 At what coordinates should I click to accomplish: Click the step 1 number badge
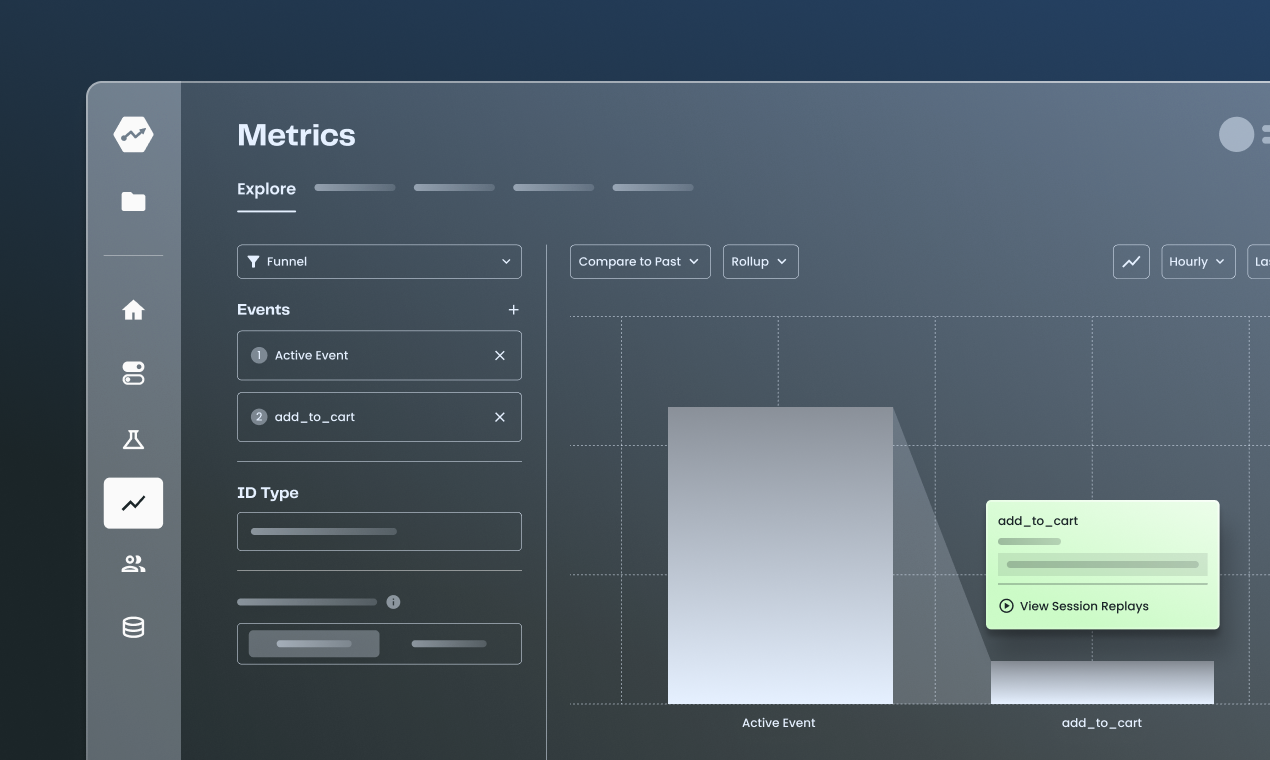click(x=259, y=355)
